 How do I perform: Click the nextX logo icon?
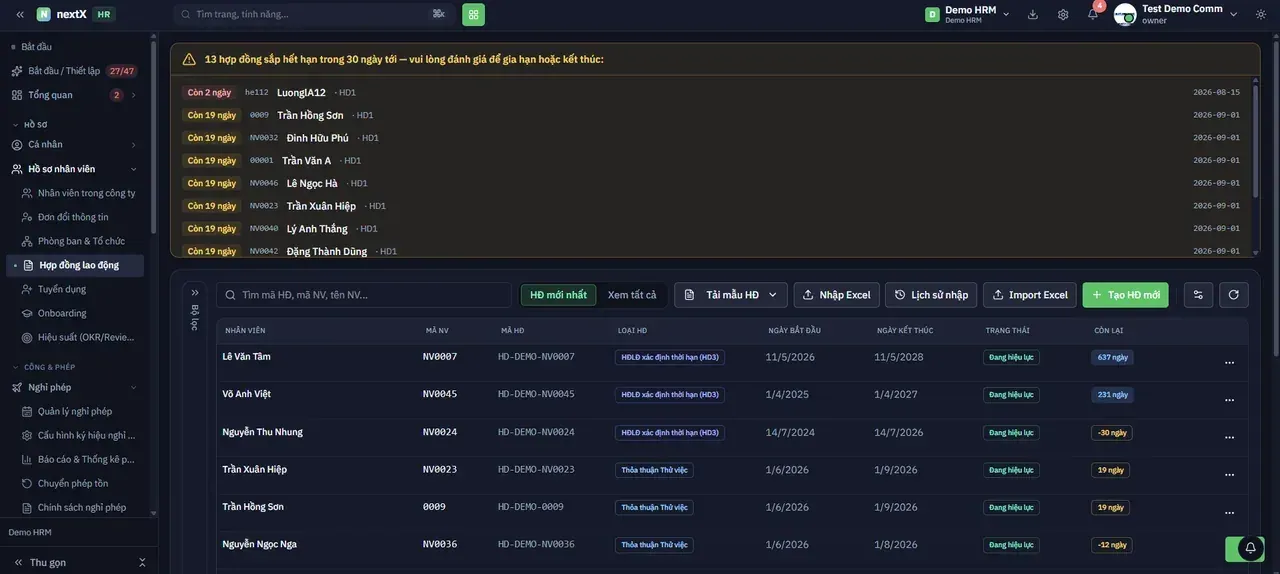coord(43,14)
